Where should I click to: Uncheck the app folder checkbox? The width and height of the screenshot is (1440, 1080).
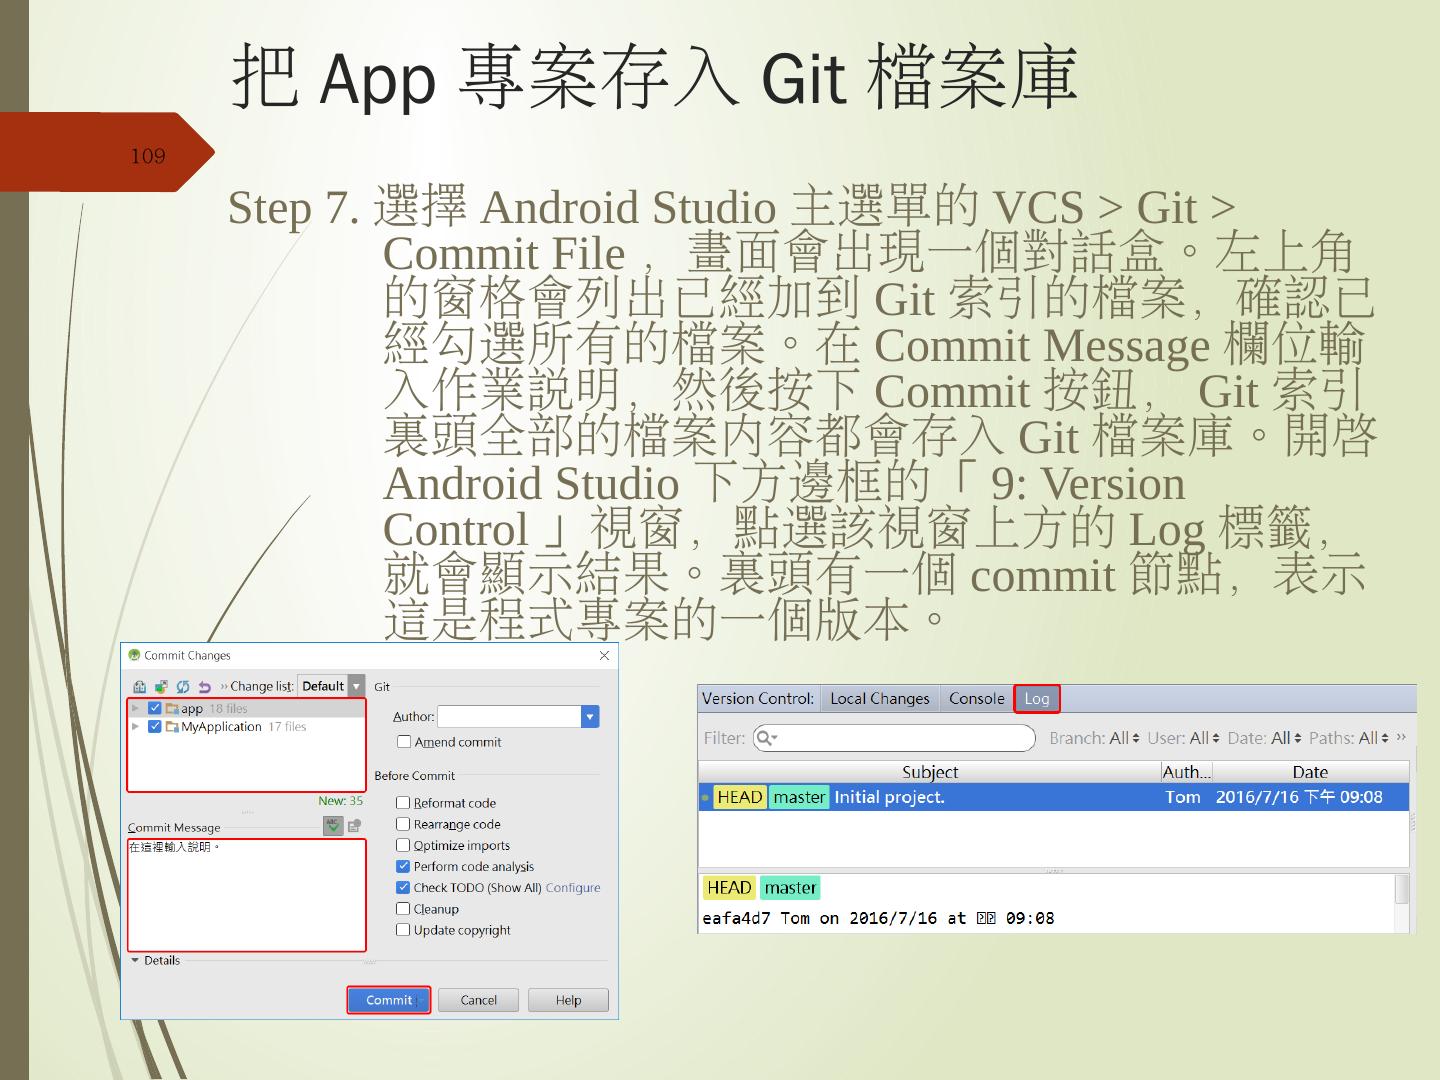click(155, 708)
